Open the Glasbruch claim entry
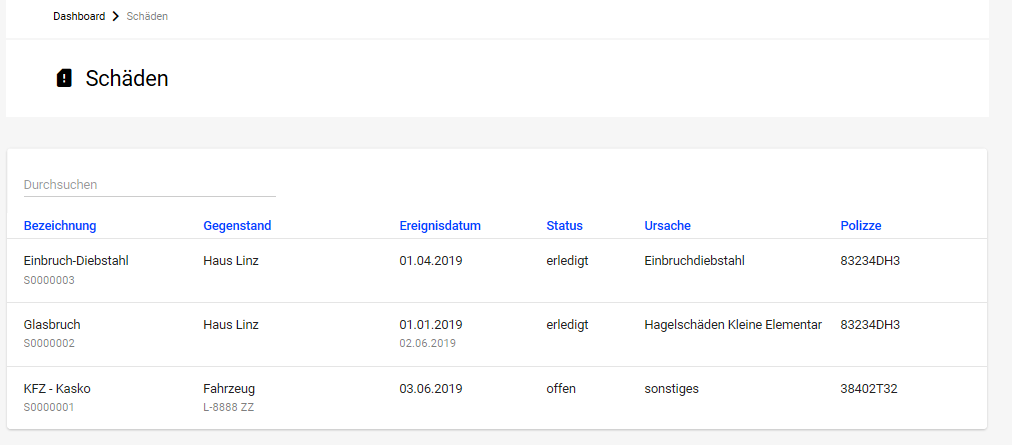The width and height of the screenshot is (1012, 445). (497, 335)
